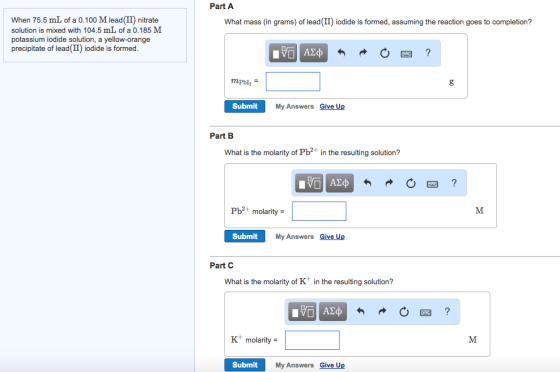The height and width of the screenshot is (372, 560).
Task: Focus the K+ molarity answer box
Action: (x=312, y=340)
